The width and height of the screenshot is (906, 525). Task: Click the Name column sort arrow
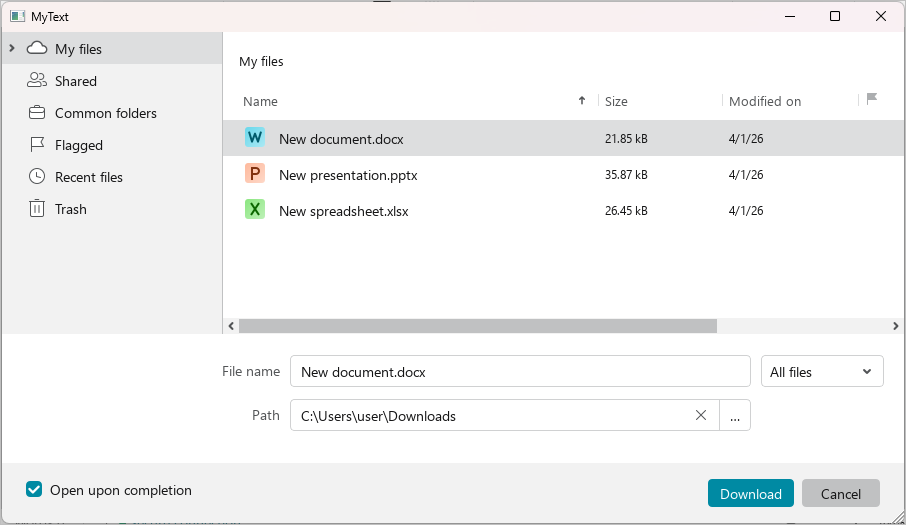[x=582, y=100]
